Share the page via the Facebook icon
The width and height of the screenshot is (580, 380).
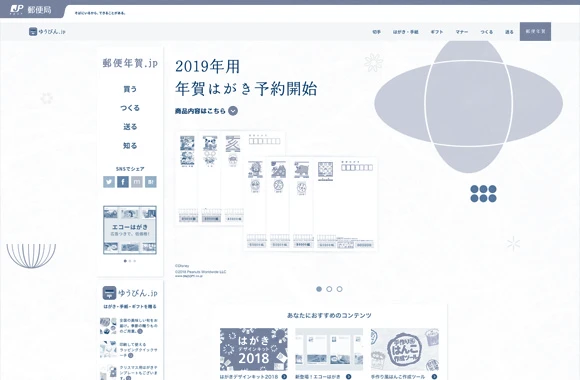point(123,182)
